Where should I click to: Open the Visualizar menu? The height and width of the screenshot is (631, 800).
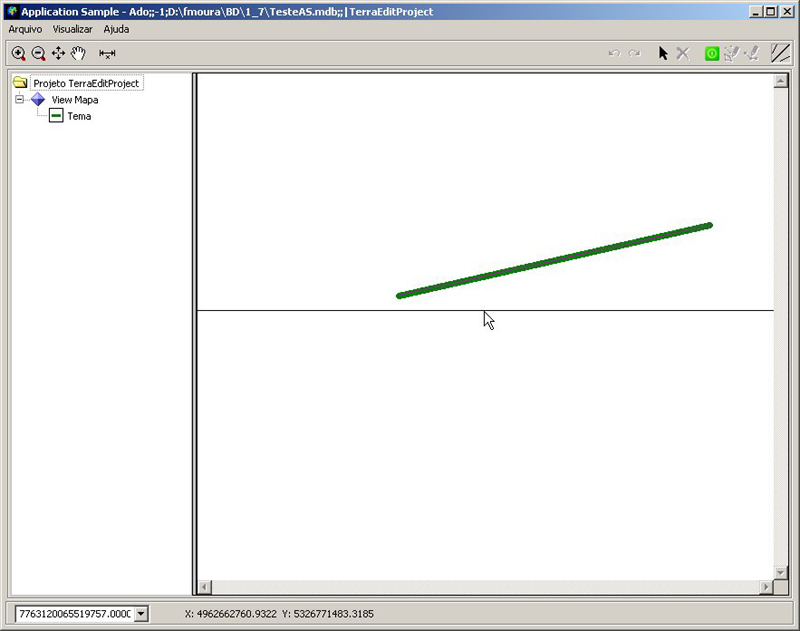[73, 29]
